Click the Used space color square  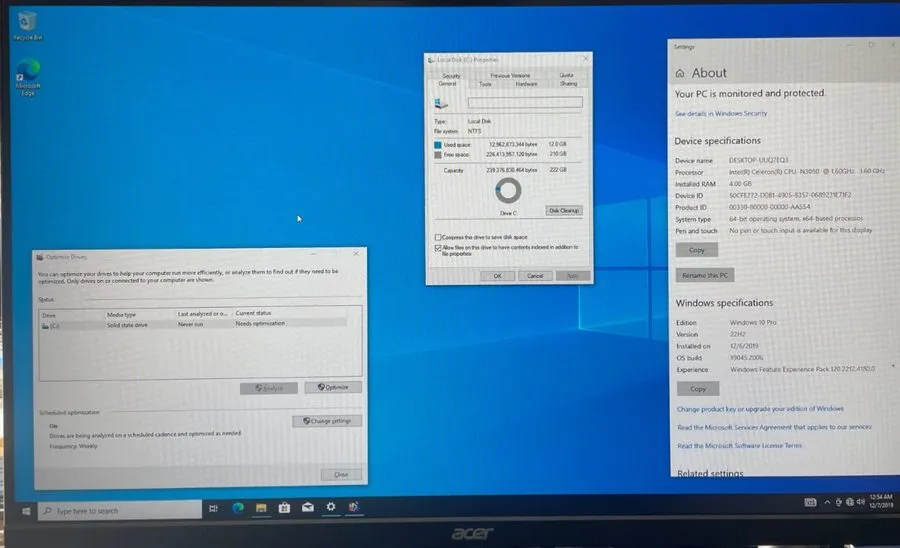(x=438, y=145)
